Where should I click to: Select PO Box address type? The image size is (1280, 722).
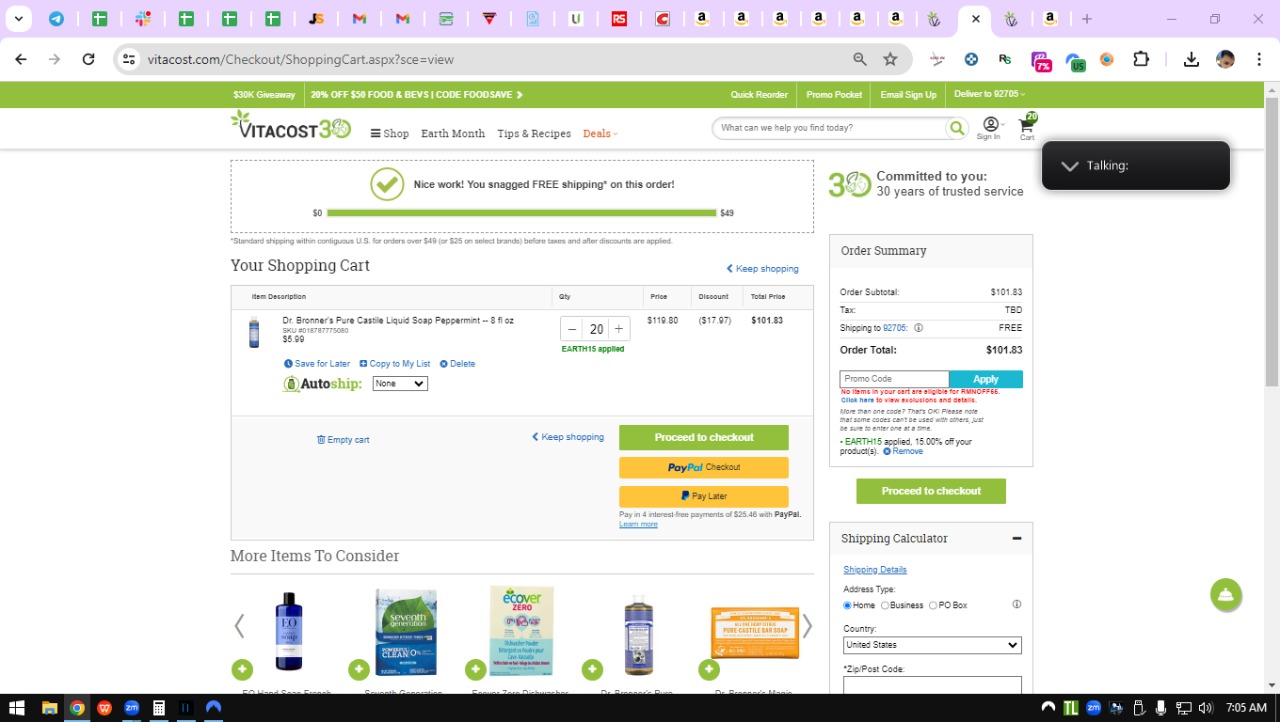[x=933, y=605]
